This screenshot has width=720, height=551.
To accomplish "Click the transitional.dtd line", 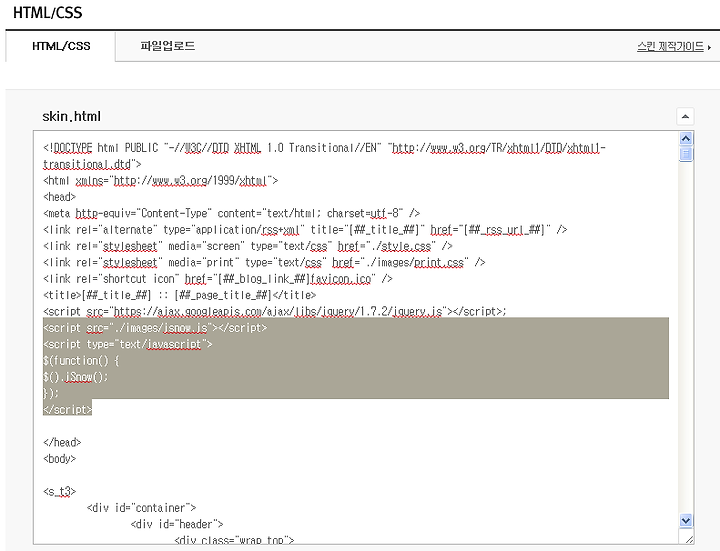I will (x=92, y=164).
